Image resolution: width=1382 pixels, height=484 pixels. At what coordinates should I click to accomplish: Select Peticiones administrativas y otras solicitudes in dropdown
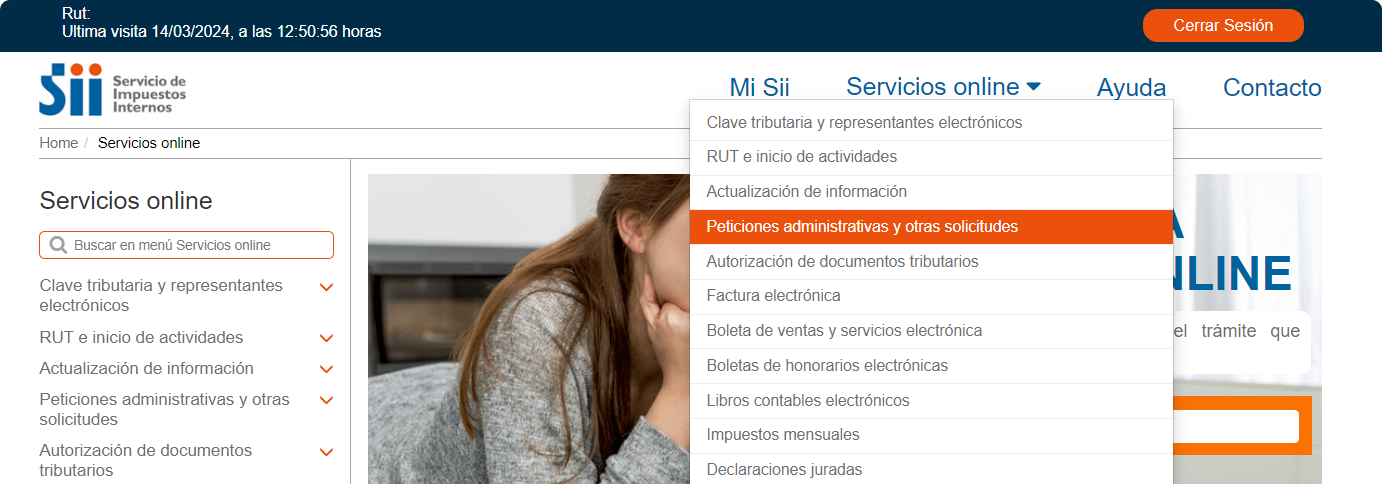[931, 227]
